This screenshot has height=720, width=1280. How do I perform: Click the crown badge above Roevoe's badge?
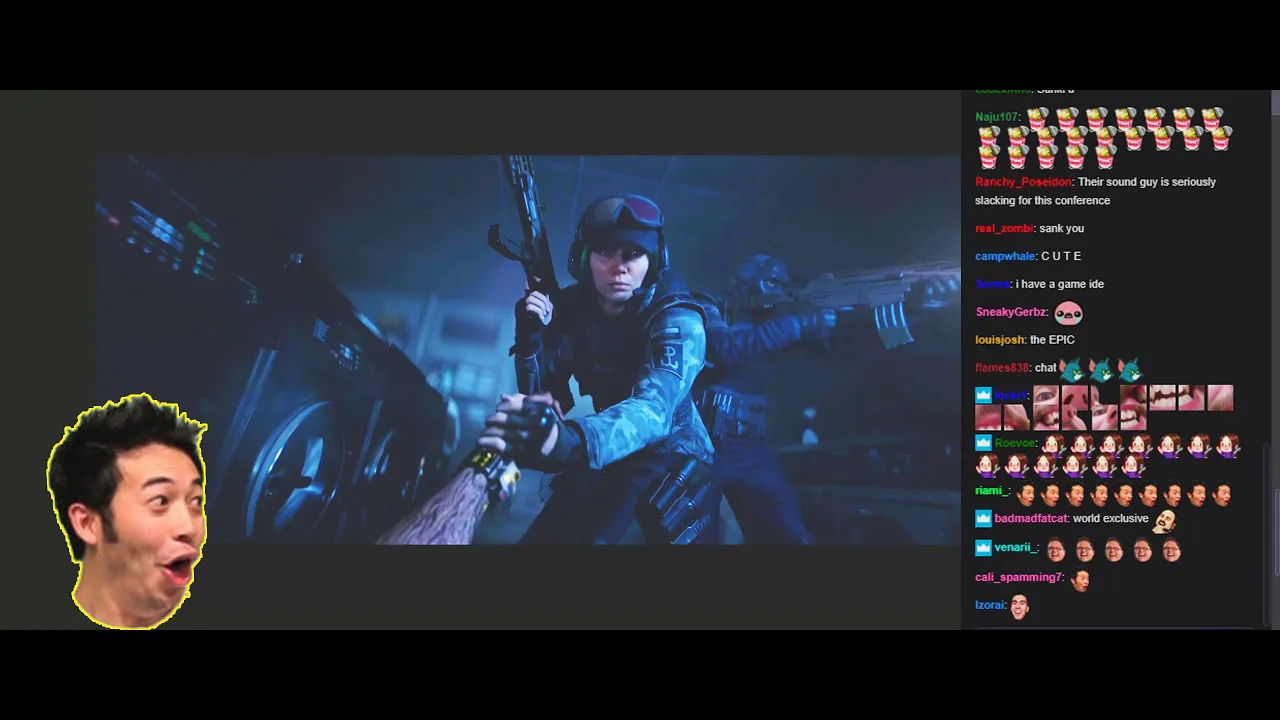point(983,395)
